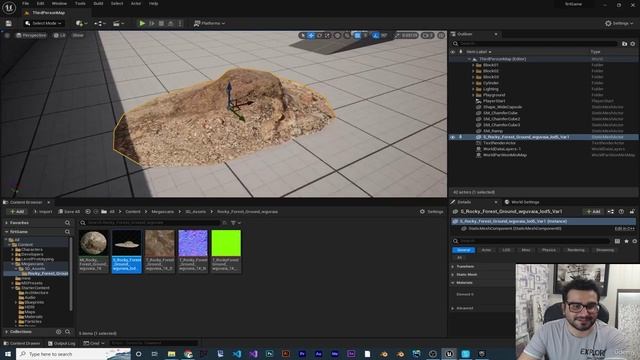Click Save All in the Content Browser
Screen dimensions: 640x360
coord(69,211)
